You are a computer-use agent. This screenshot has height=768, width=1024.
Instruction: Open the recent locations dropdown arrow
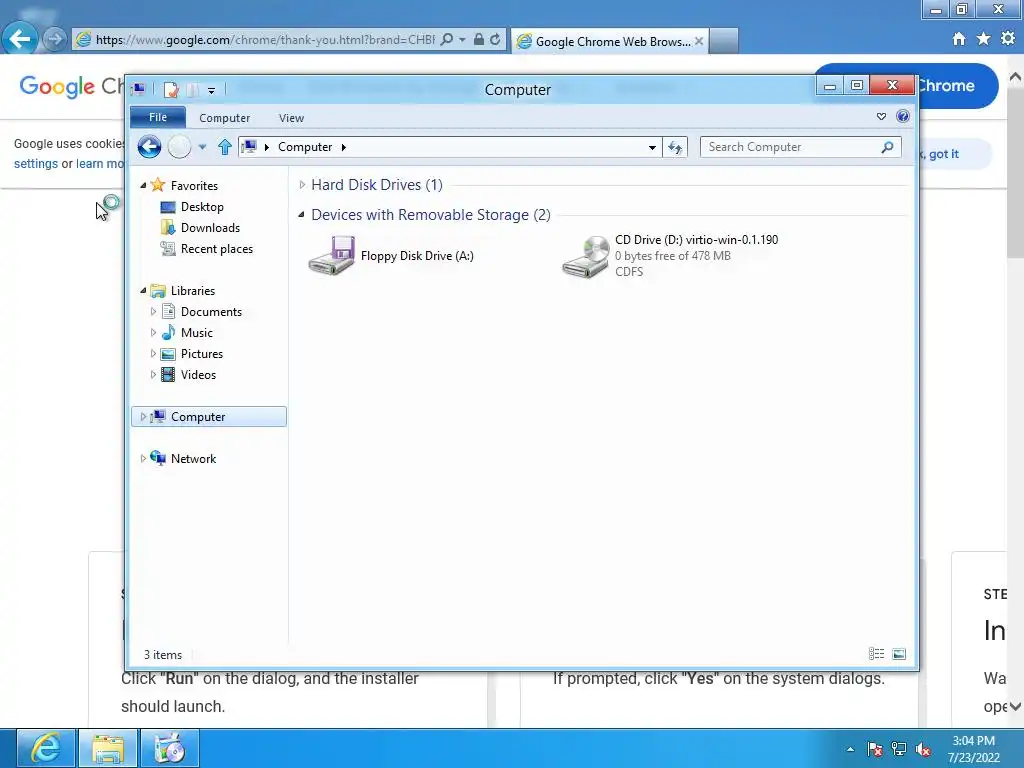pyautogui.click(x=202, y=147)
